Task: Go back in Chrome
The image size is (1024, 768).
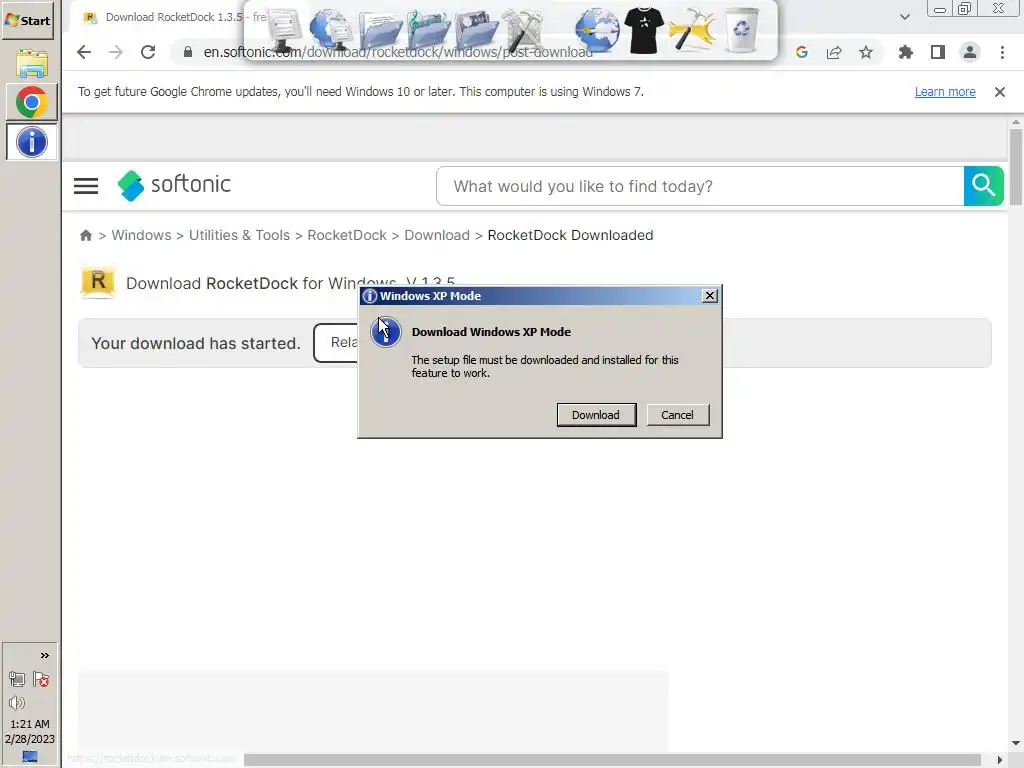Action: click(84, 52)
